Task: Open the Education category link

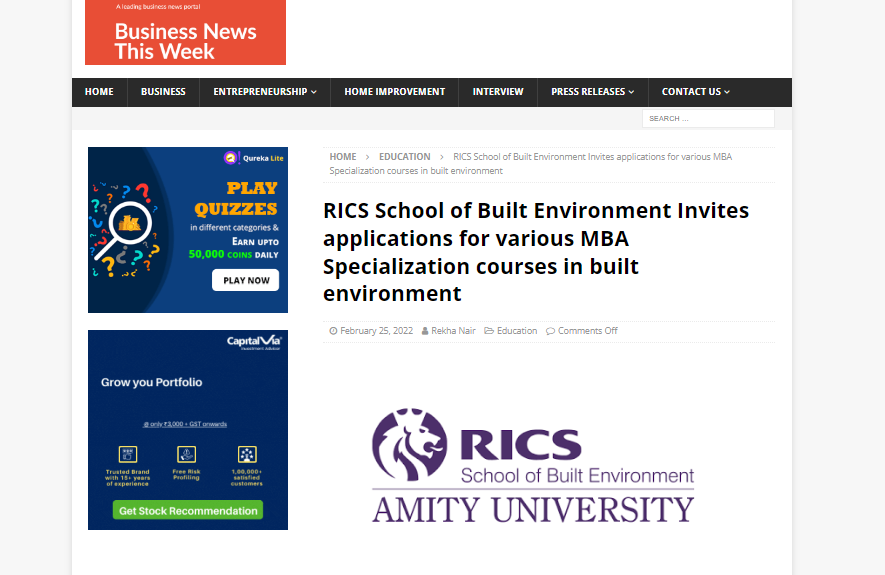Action: click(517, 331)
